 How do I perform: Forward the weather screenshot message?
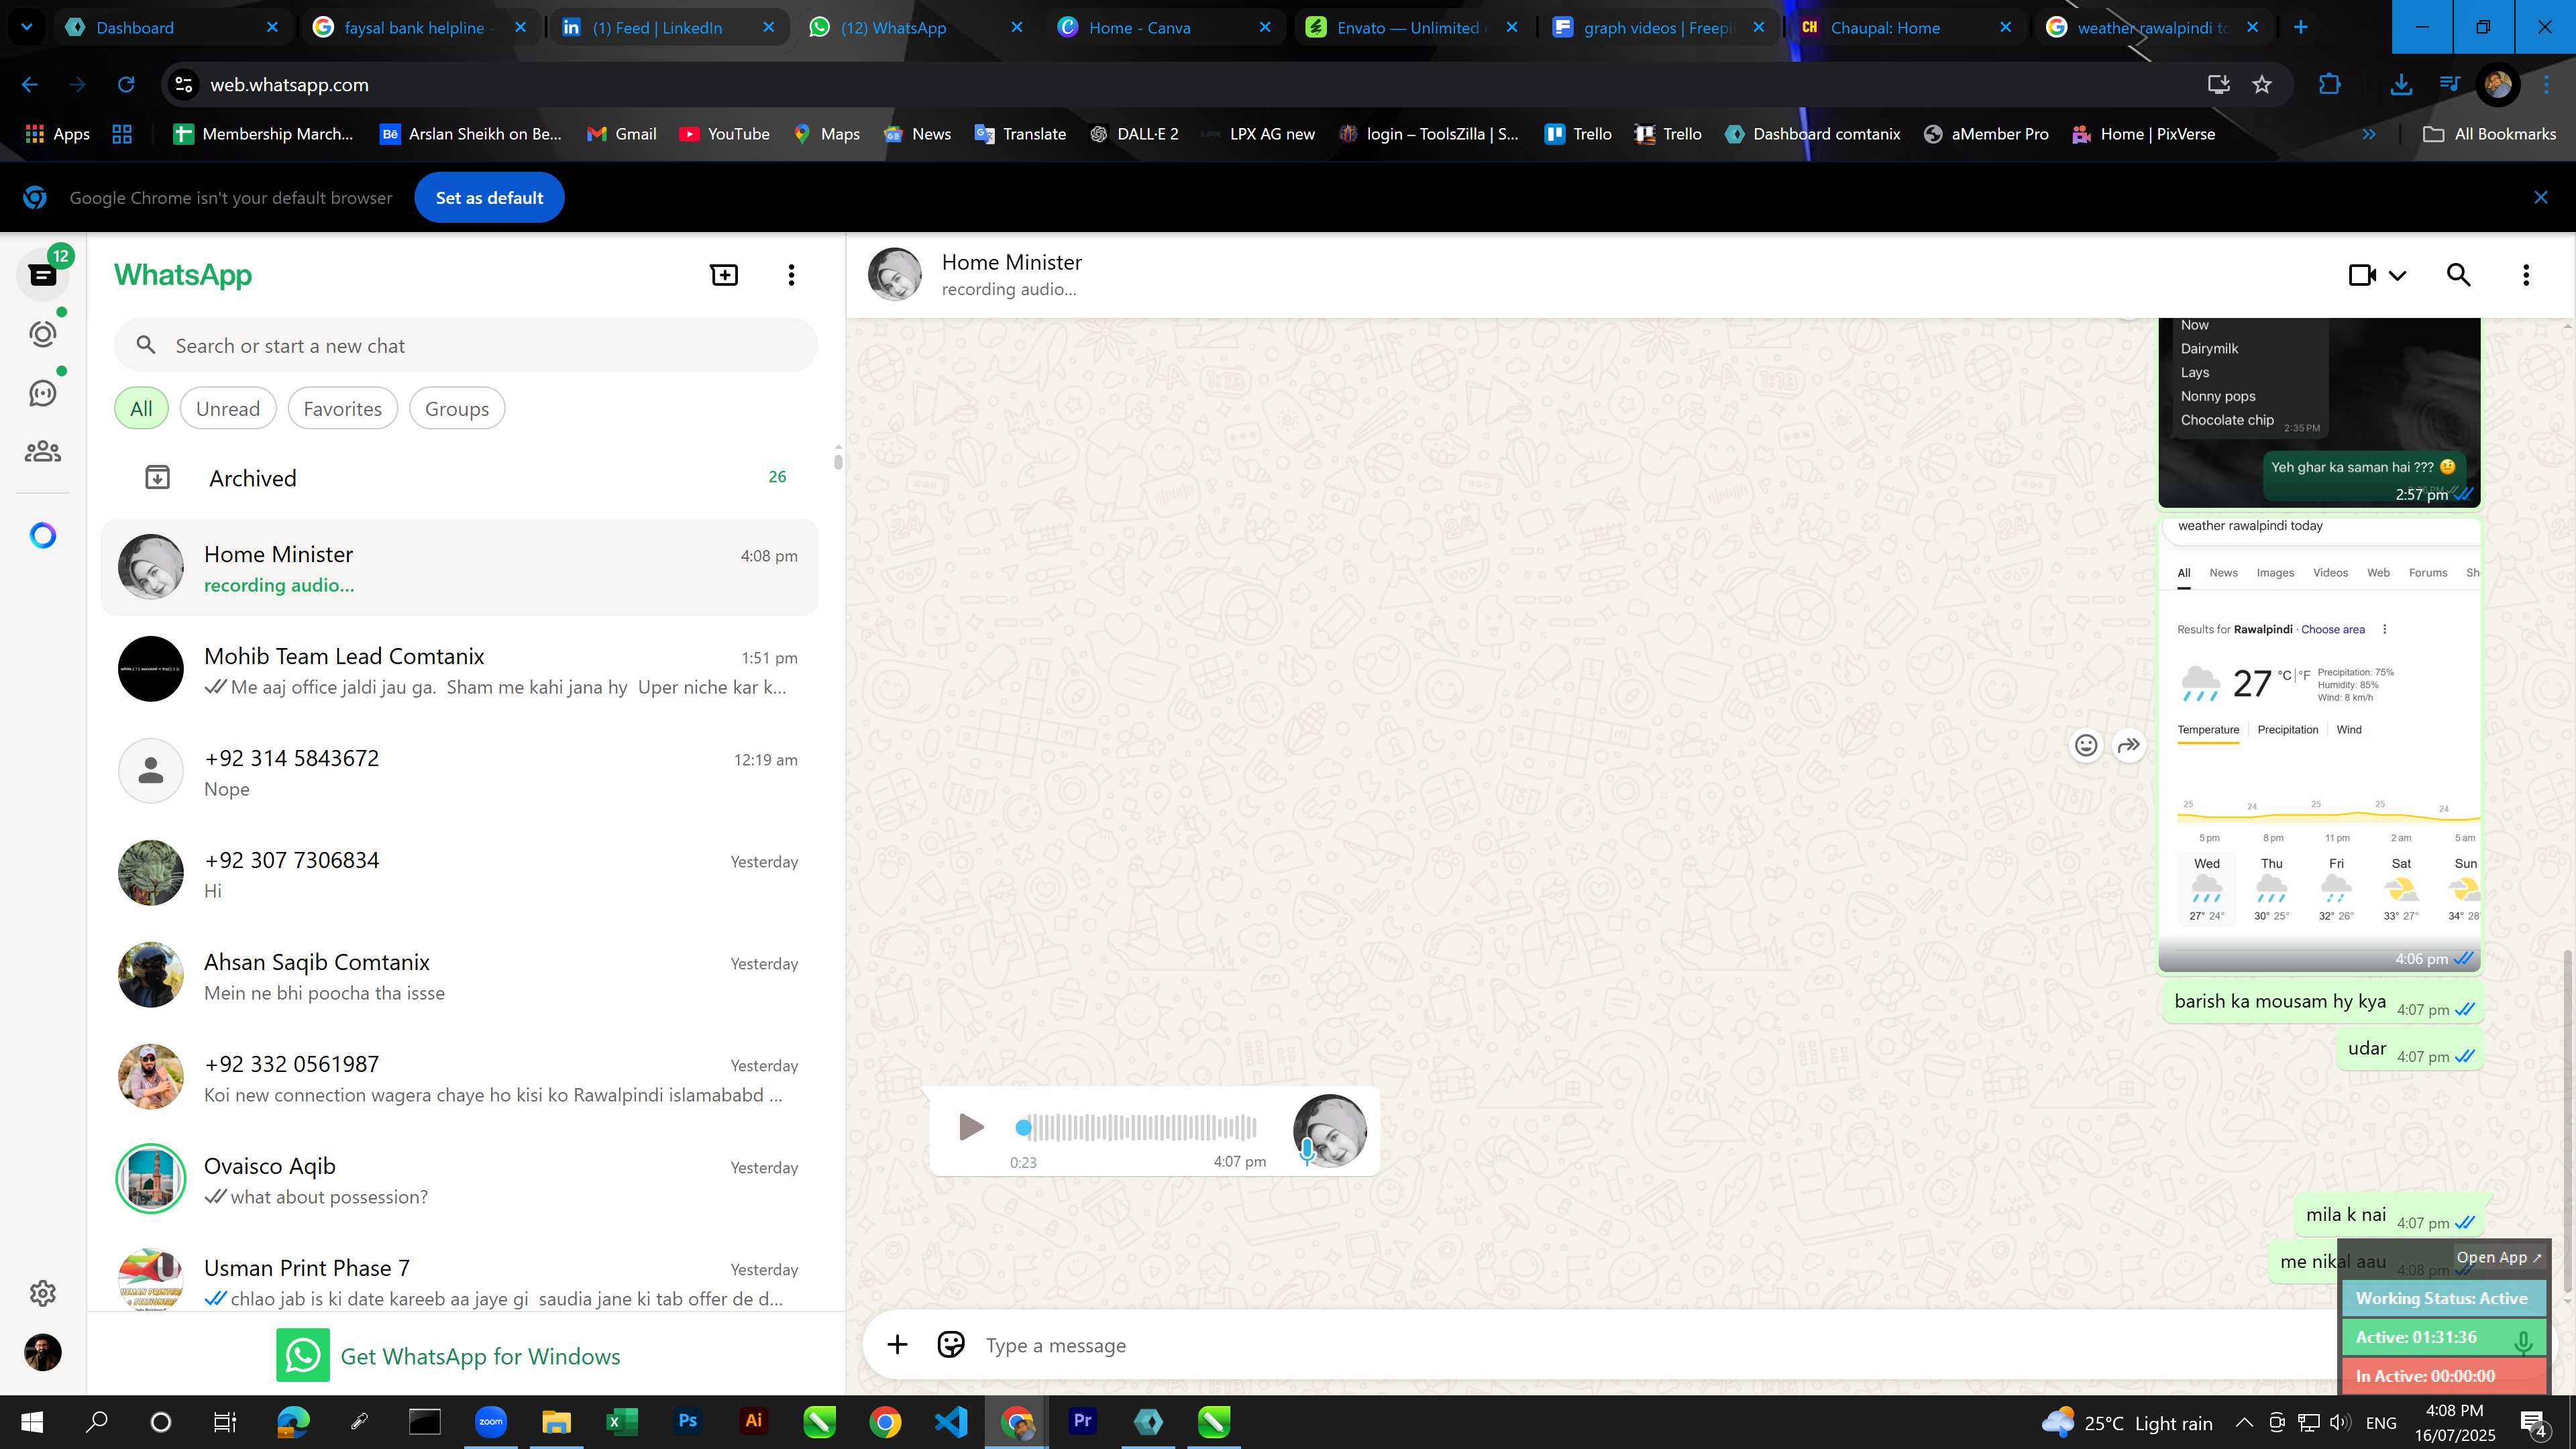coord(2129,745)
